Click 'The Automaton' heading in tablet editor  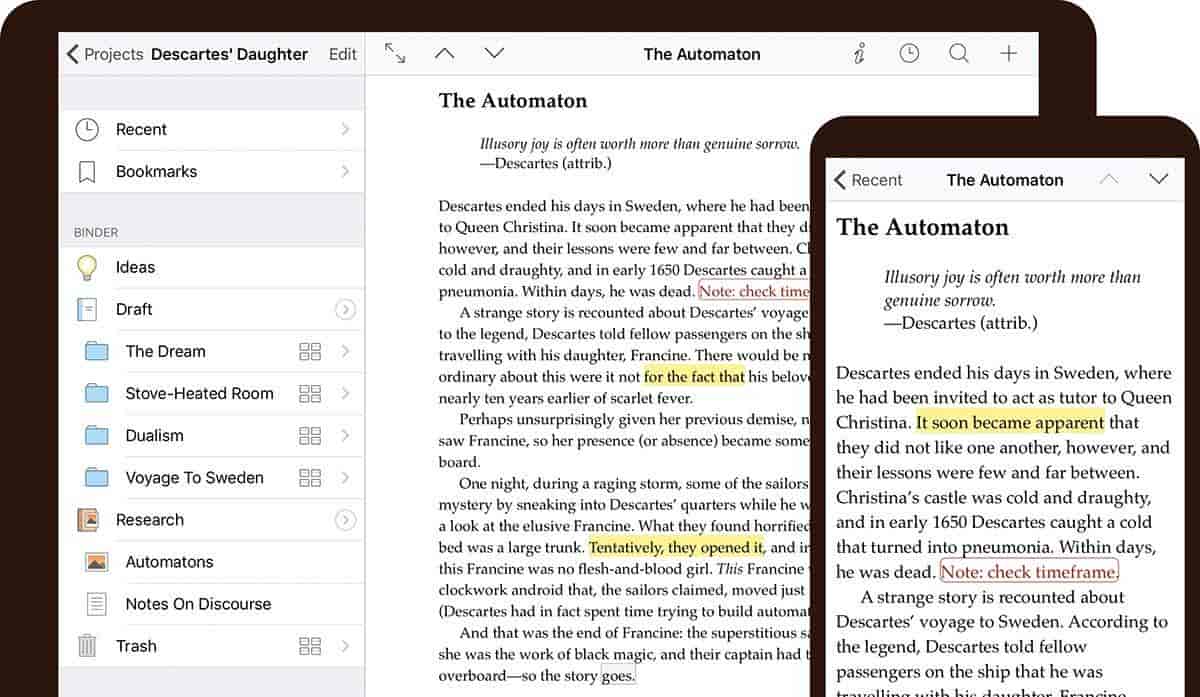pos(513,100)
